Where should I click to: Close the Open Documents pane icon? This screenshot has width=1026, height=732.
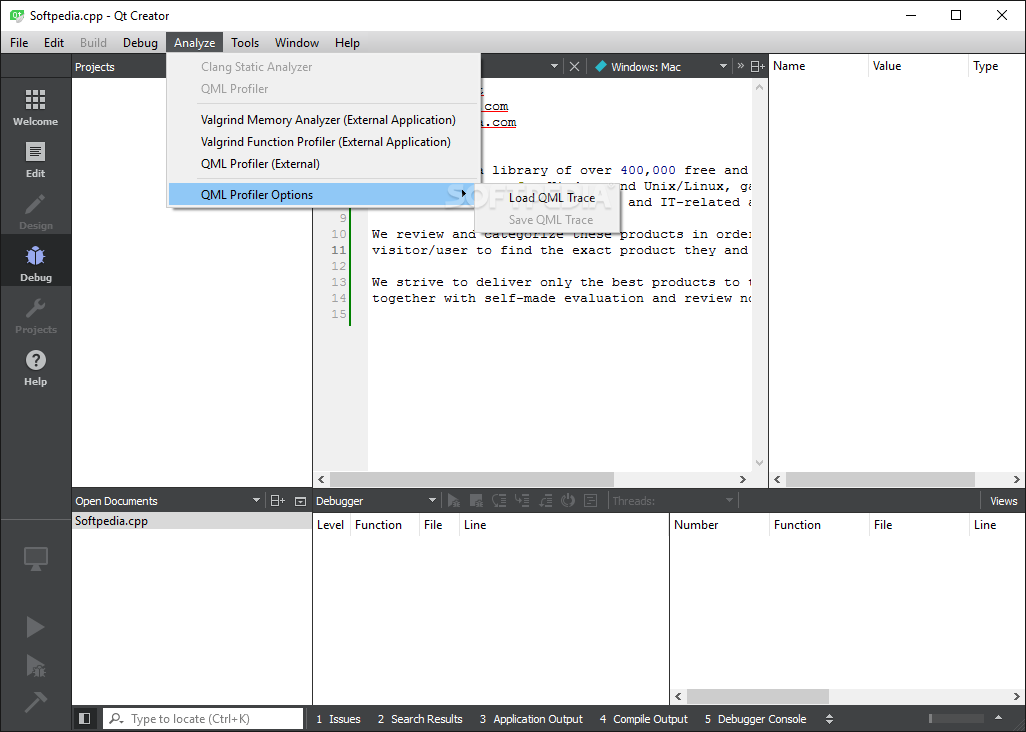point(300,501)
